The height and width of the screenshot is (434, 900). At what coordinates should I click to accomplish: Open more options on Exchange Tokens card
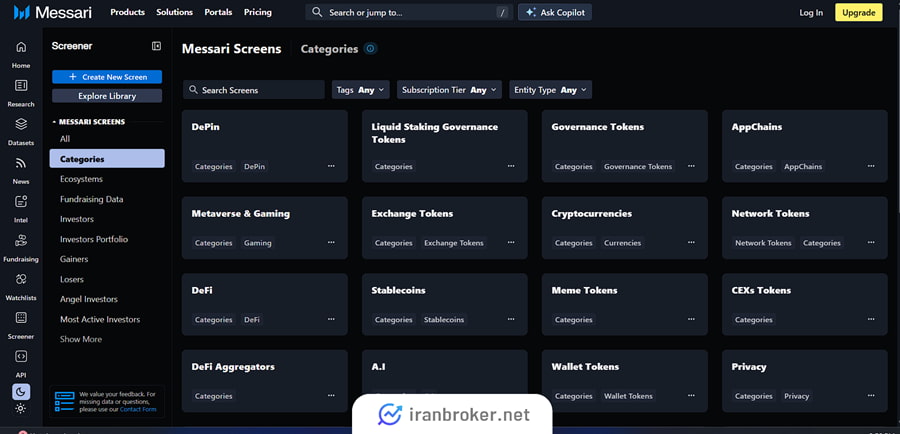[x=511, y=242]
